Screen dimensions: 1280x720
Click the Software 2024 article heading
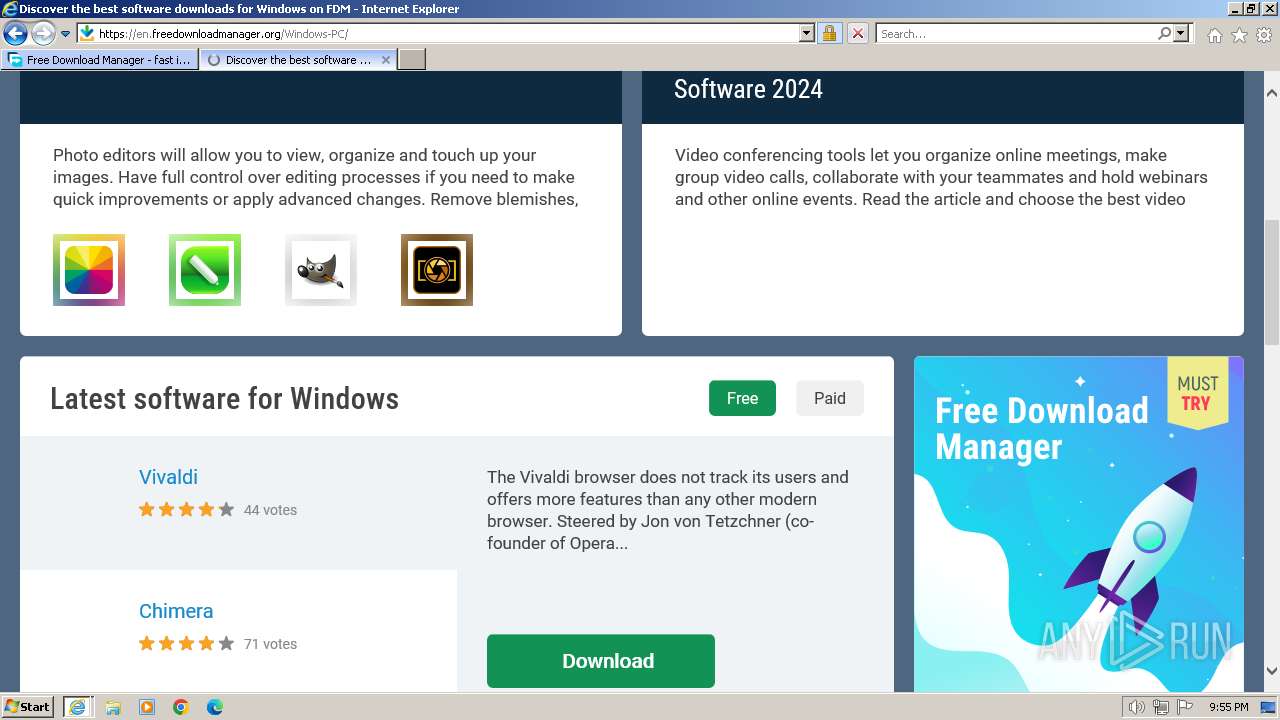coord(748,89)
